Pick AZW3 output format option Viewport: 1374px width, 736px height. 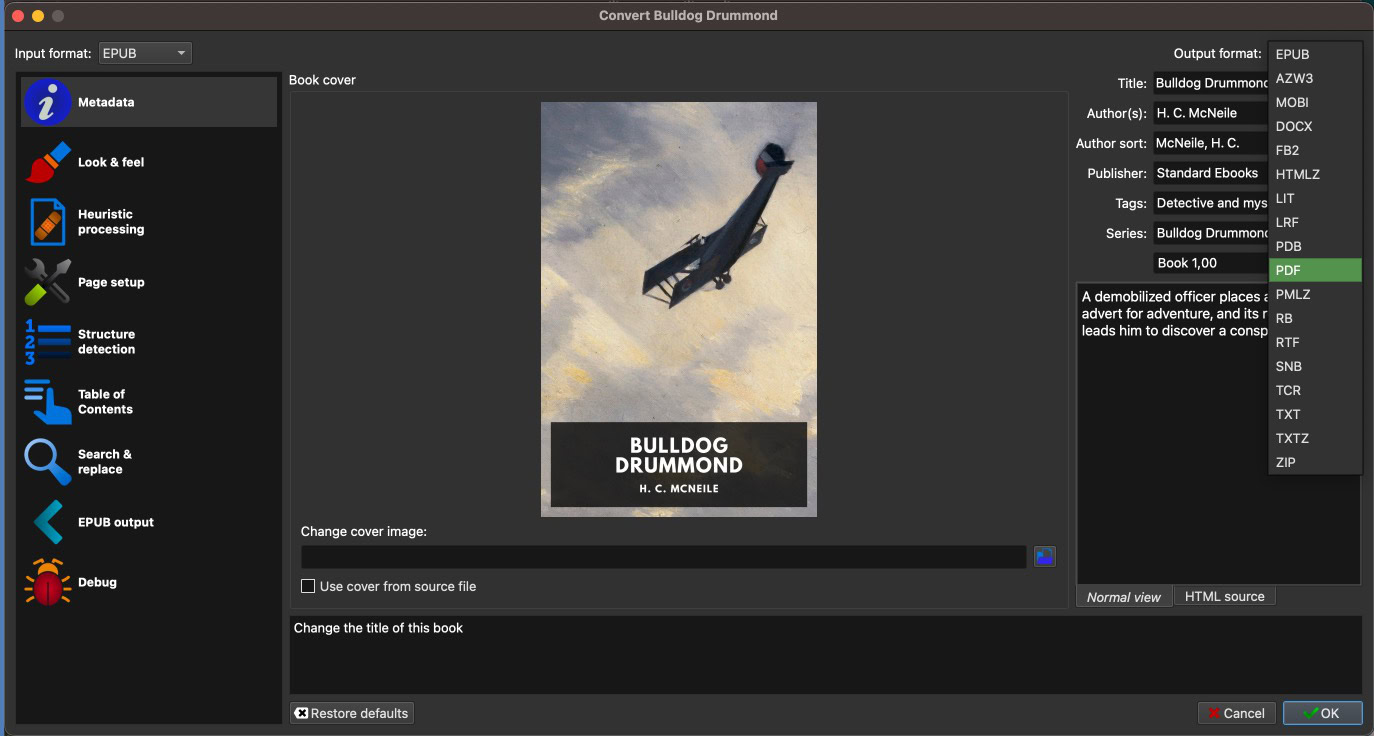pos(1314,78)
